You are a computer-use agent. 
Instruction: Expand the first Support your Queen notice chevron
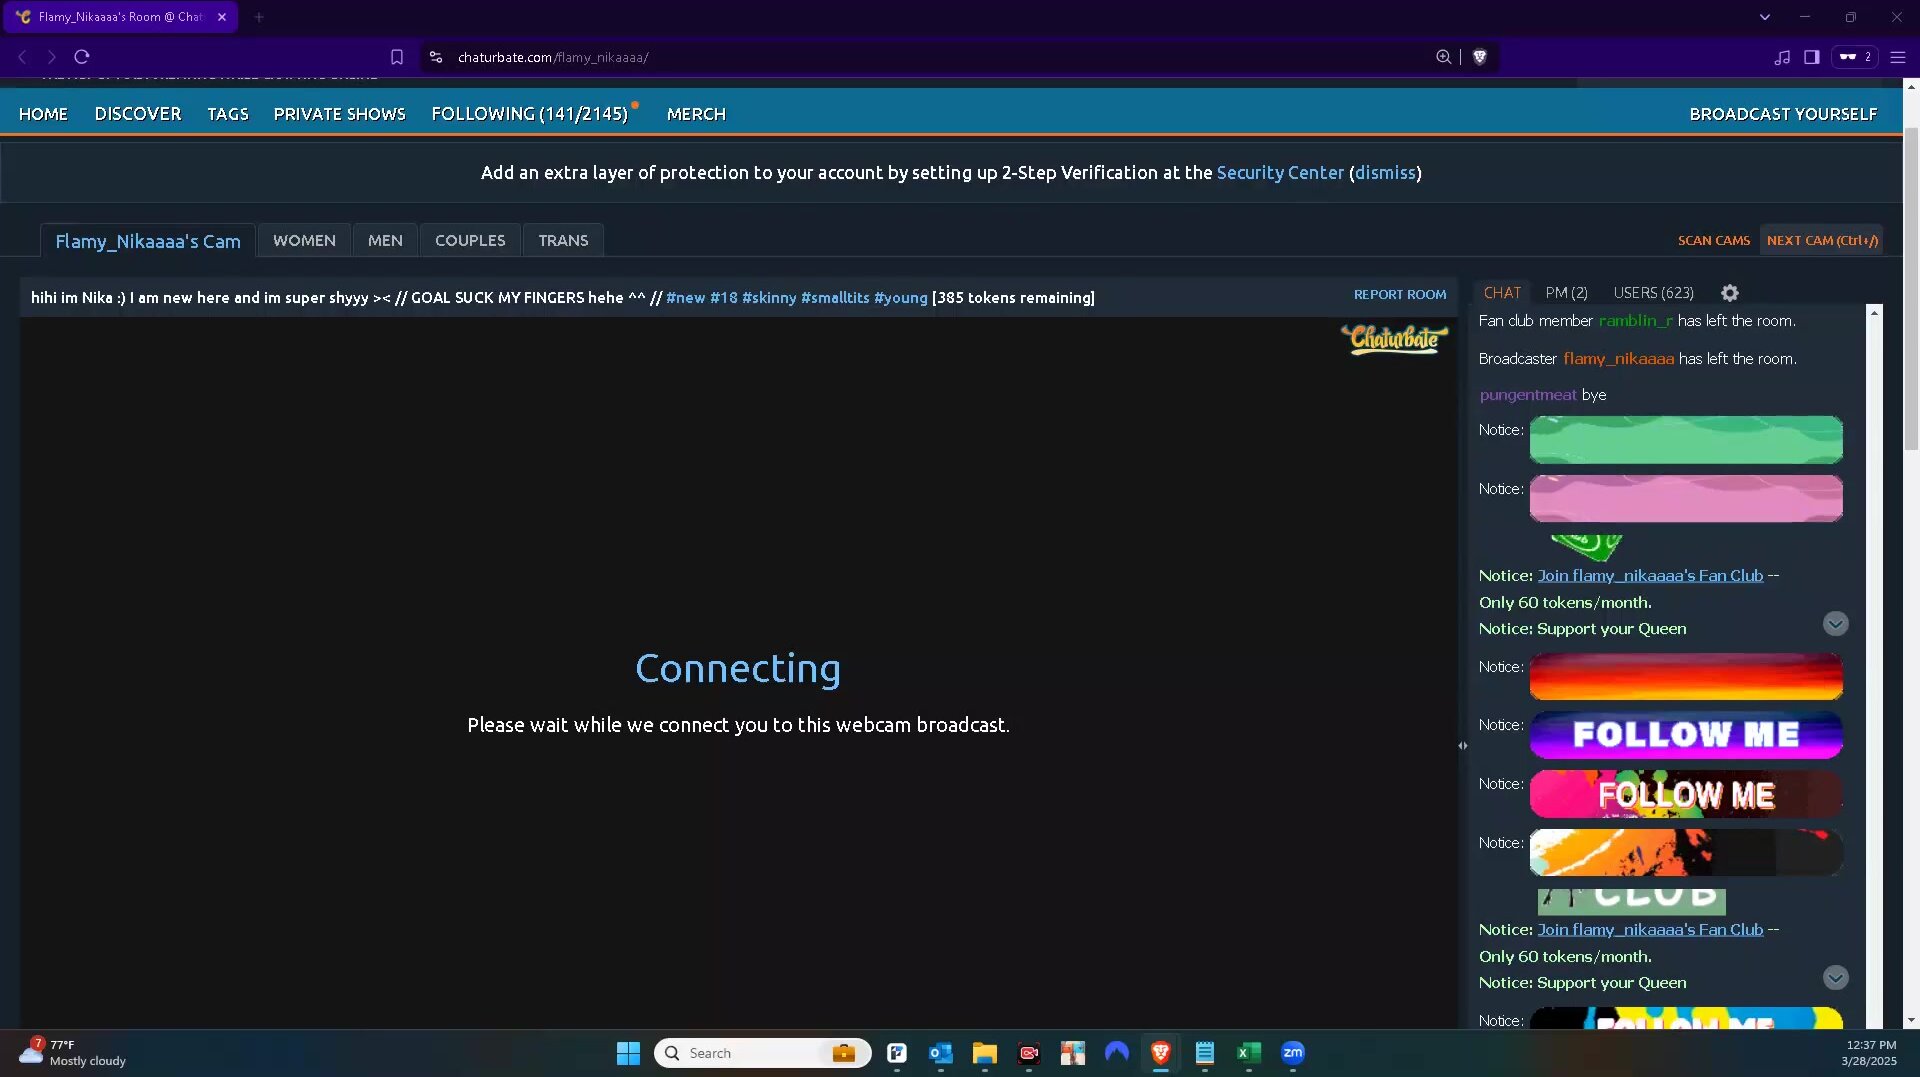tap(1835, 624)
